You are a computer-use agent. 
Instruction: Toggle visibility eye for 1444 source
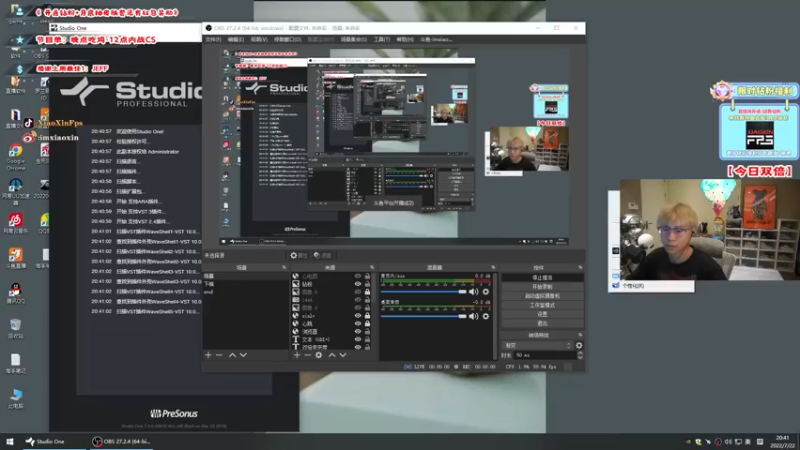(358, 300)
